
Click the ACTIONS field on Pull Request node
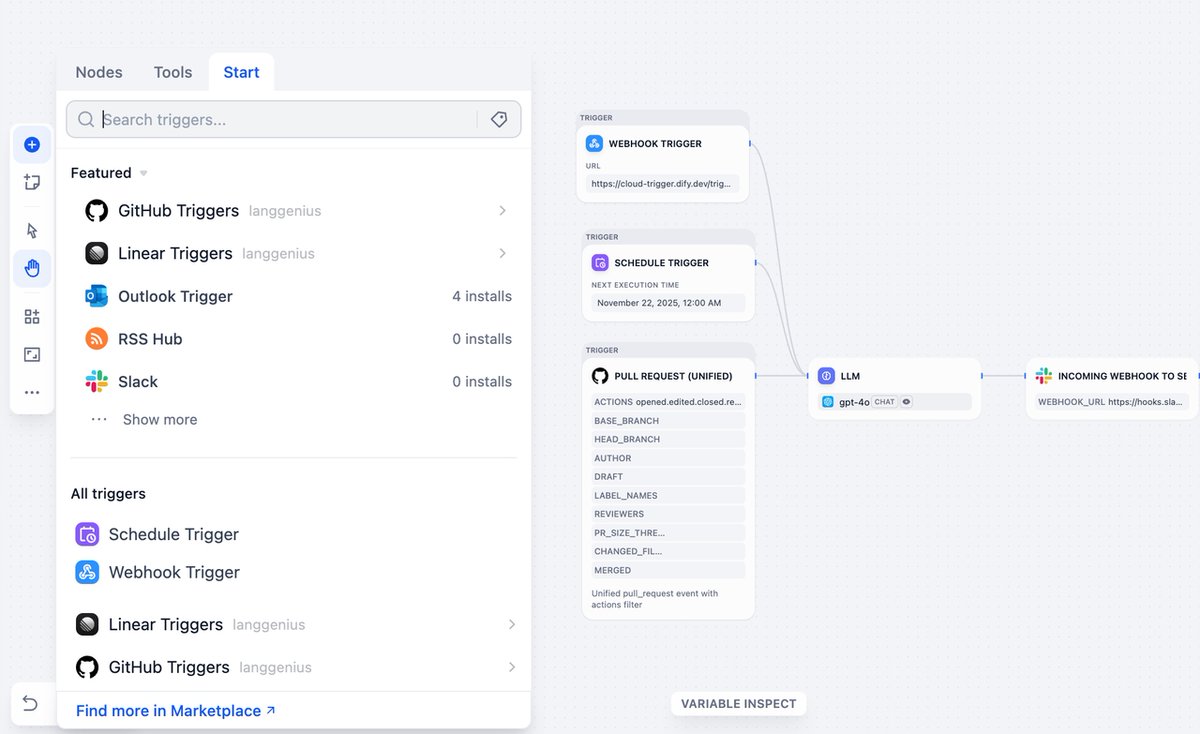click(668, 402)
